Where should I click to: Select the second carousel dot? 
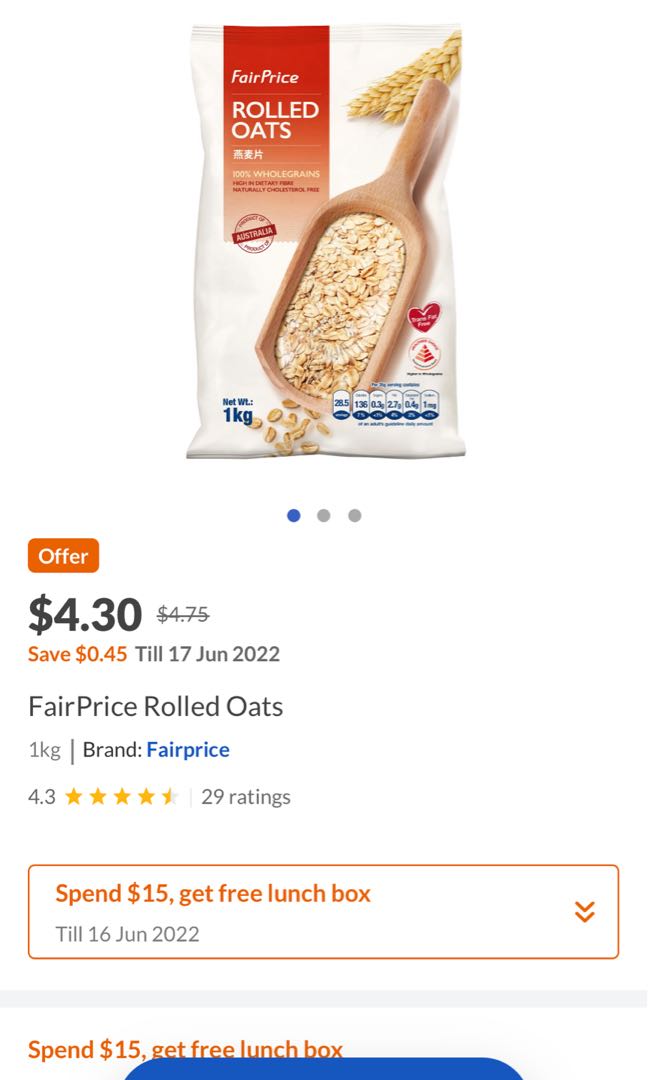323,514
